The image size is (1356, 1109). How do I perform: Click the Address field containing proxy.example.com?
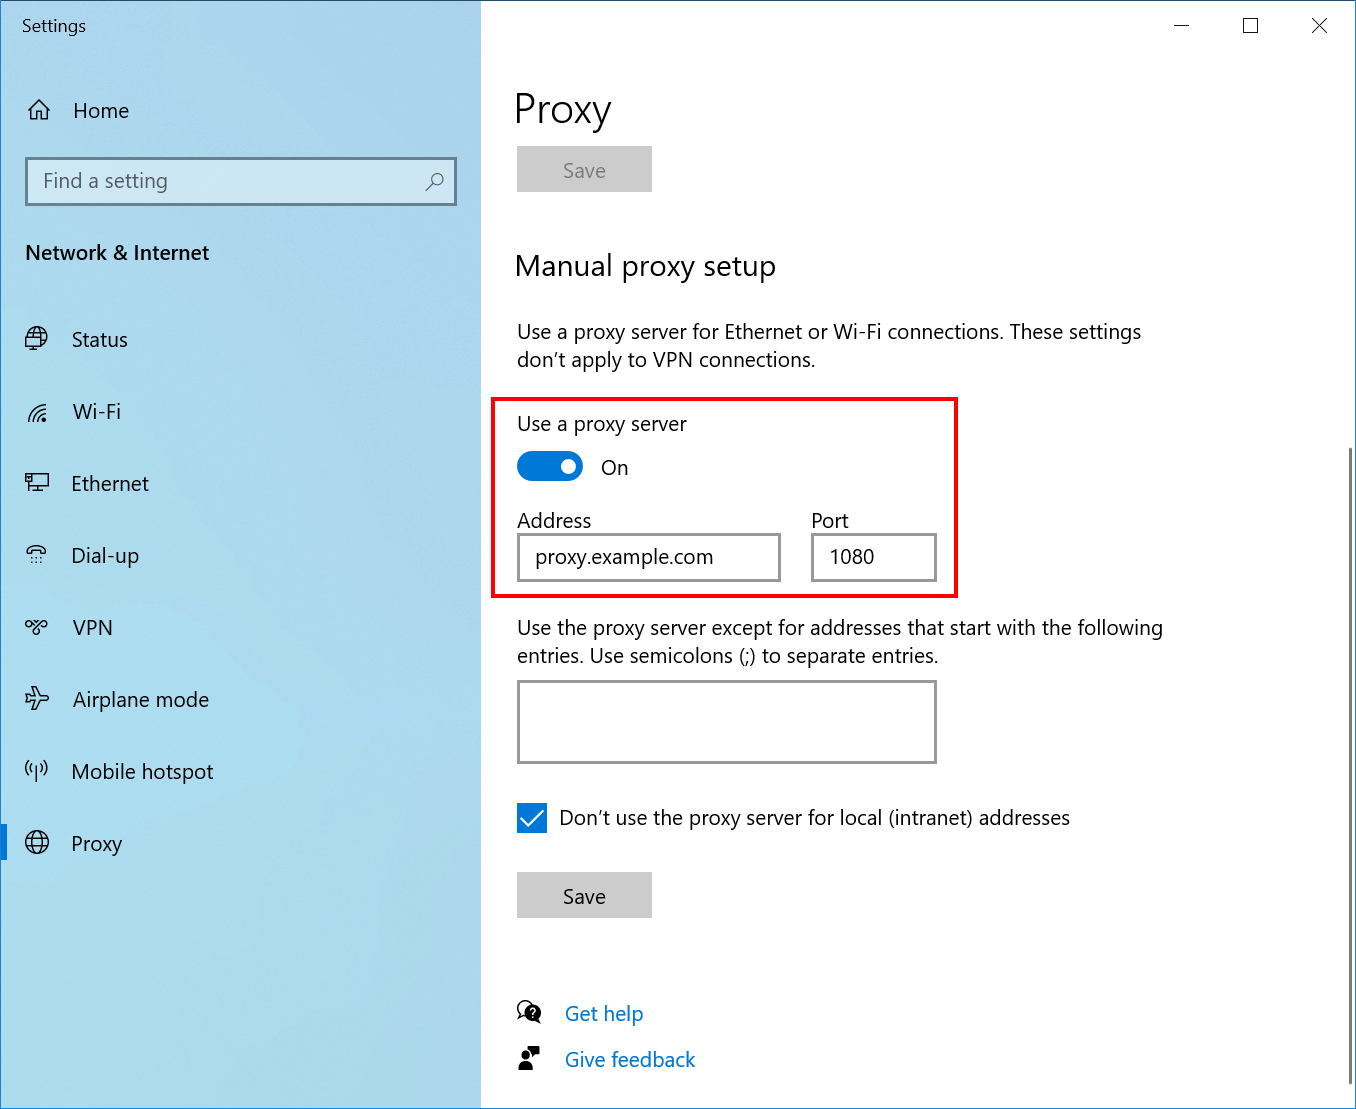click(648, 557)
